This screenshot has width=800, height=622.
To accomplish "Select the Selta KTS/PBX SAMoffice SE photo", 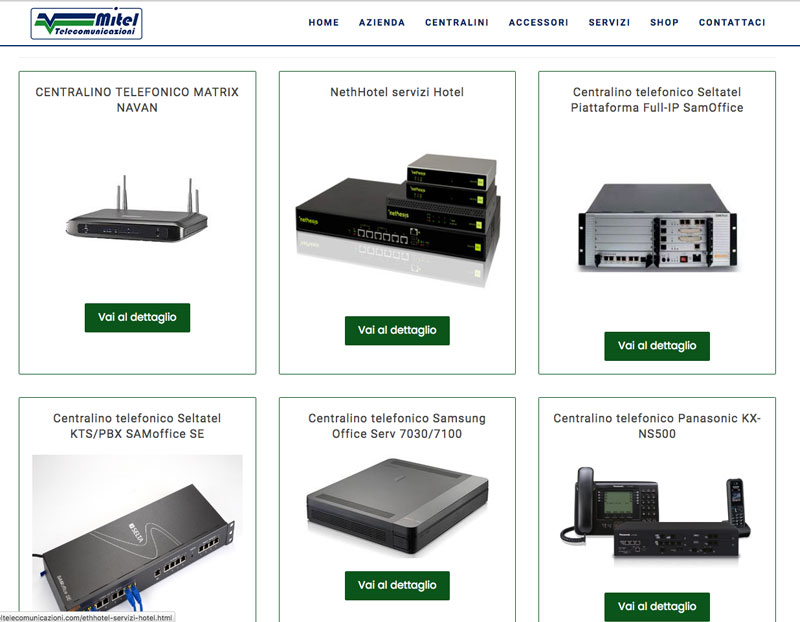I will point(137,533).
